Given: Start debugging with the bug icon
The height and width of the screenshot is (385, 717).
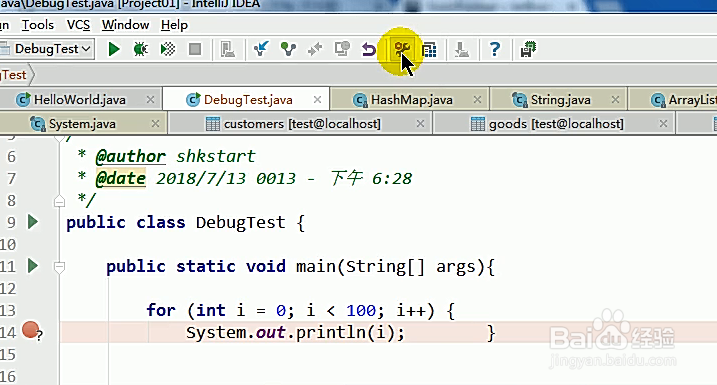Looking at the screenshot, I should (x=140, y=49).
